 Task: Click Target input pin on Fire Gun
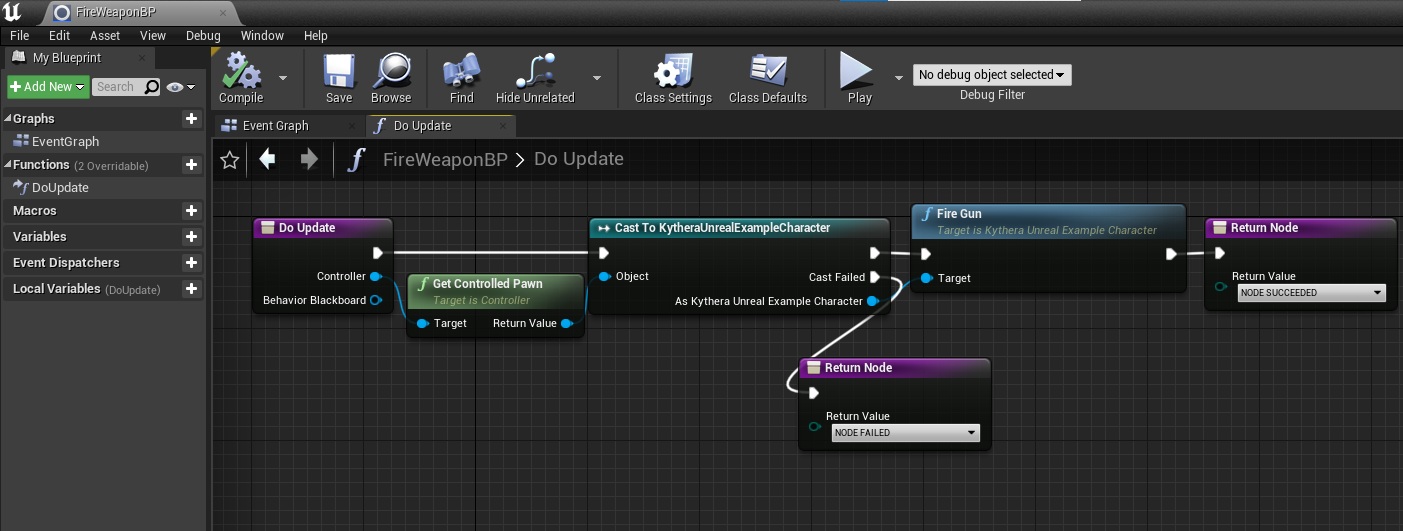point(926,278)
